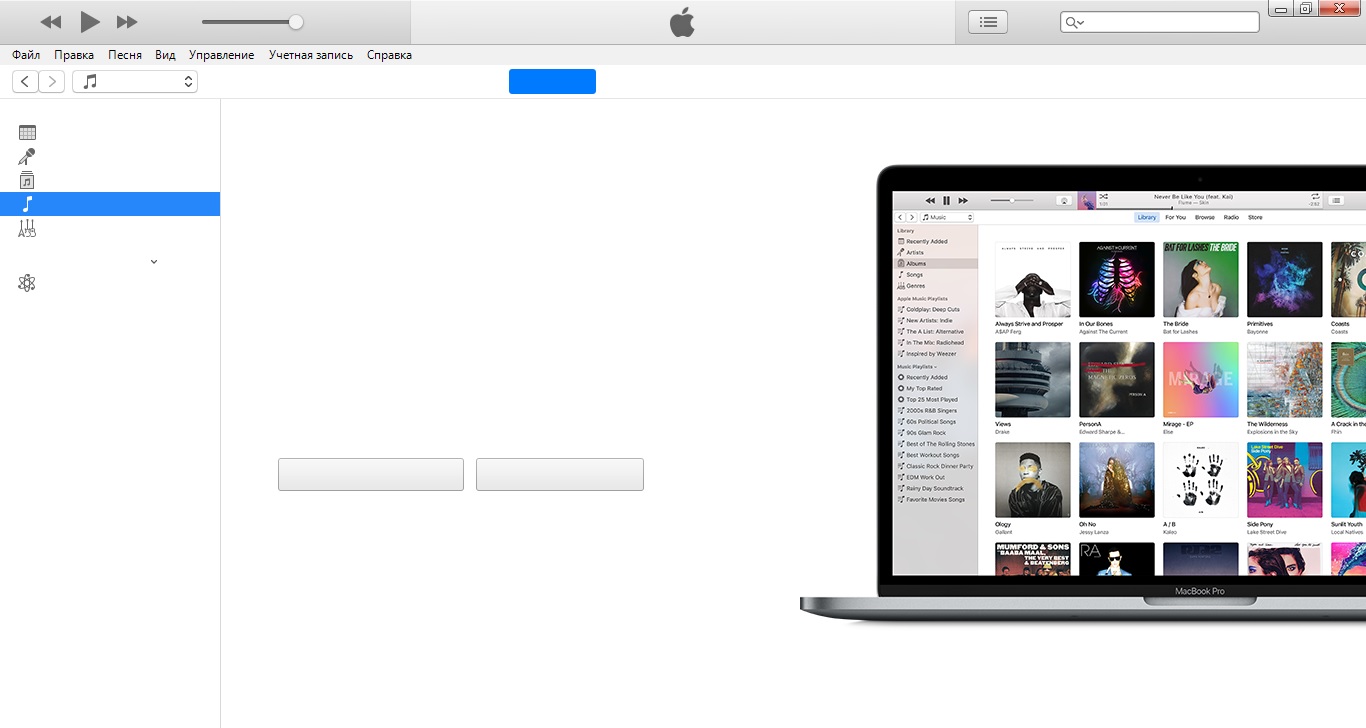The image size is (1366, 728).
Task: Skip forward to the next track
Action: (x=127, y=22)
